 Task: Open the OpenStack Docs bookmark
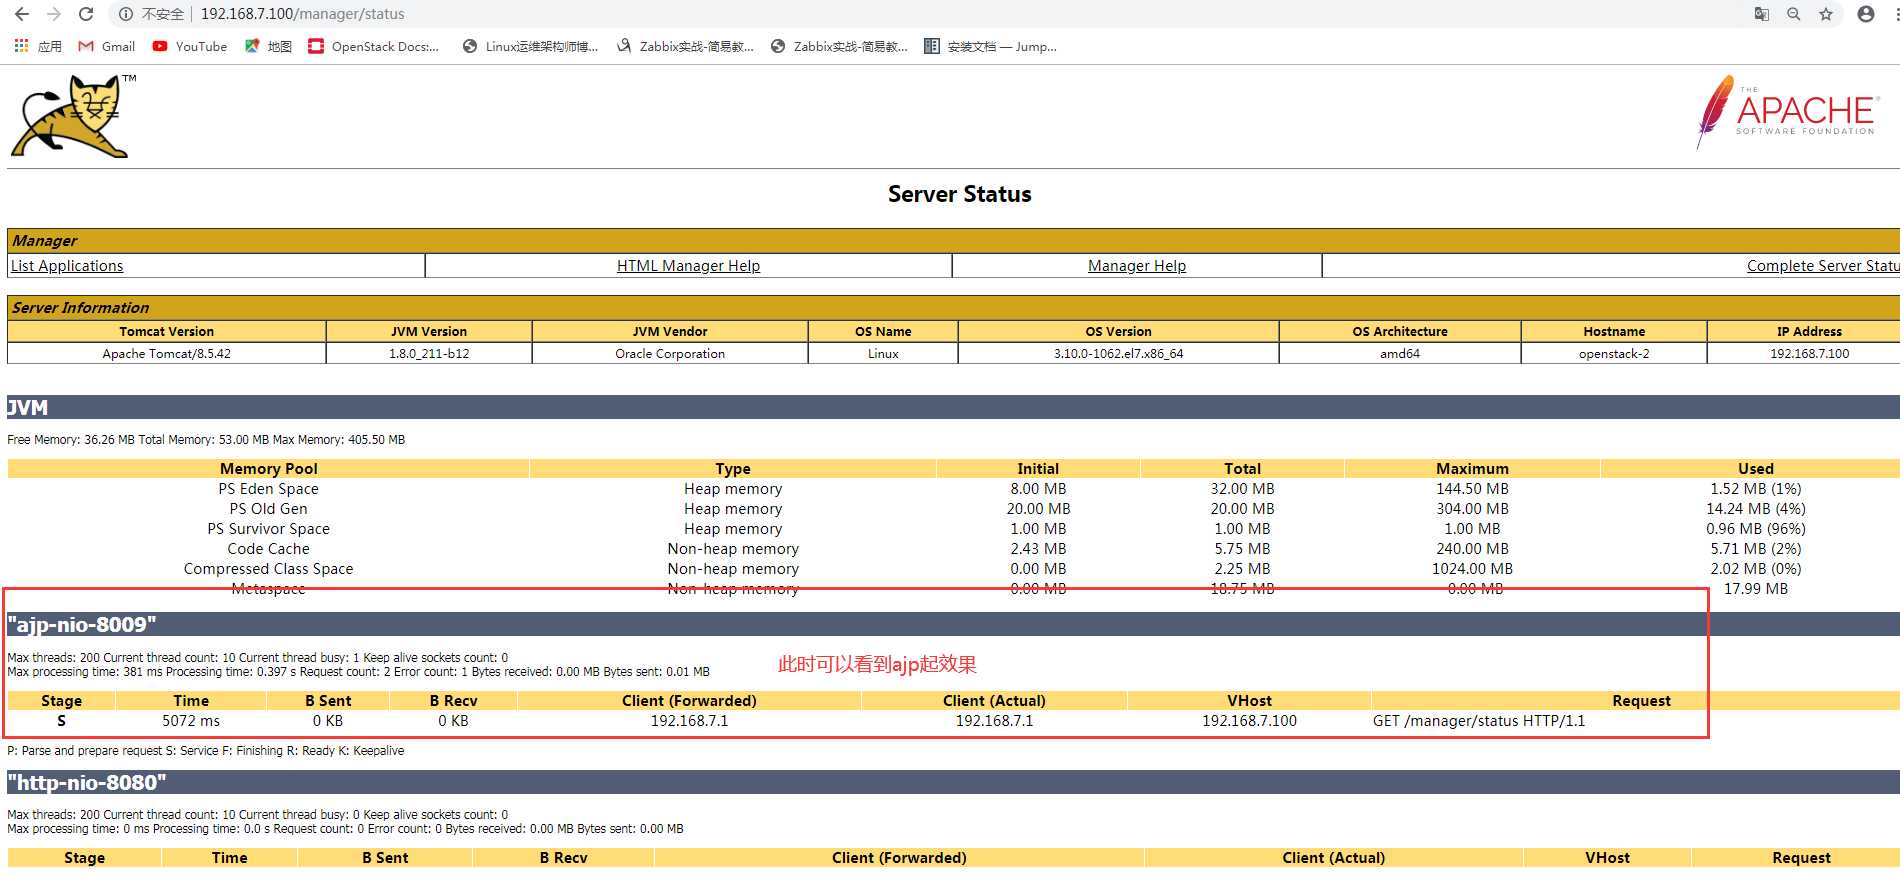click(374, 46)
